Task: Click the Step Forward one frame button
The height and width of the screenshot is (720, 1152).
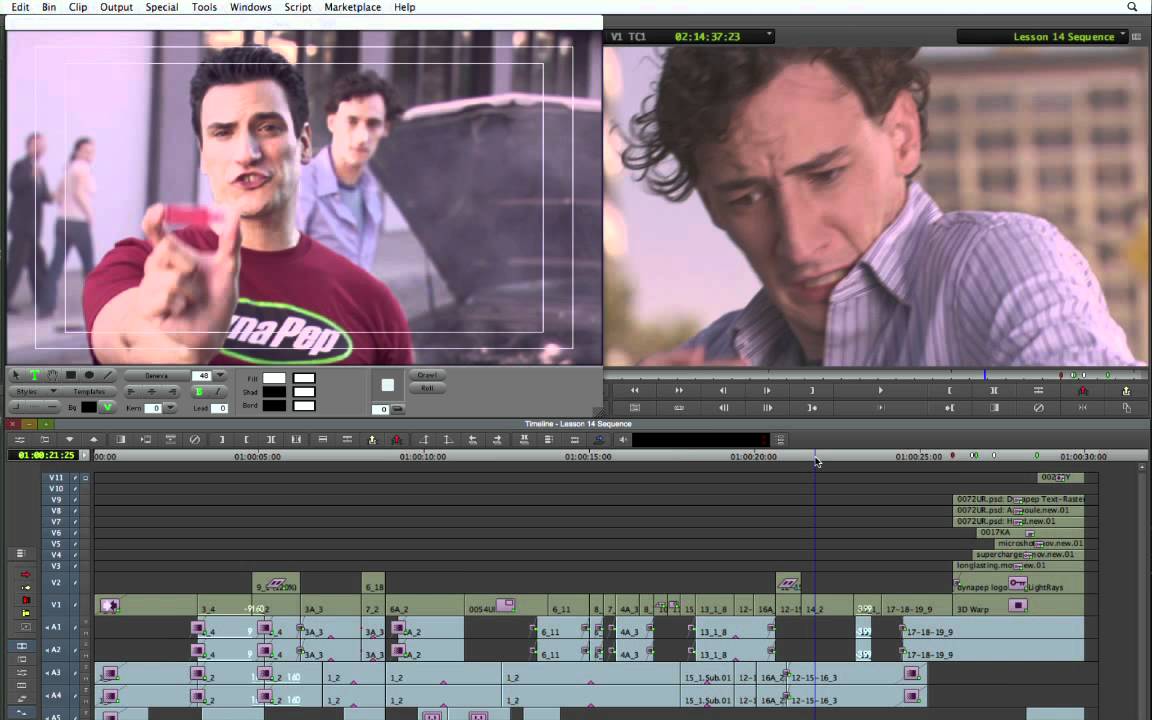Action: pyautogui.click(x=767, y=390)
